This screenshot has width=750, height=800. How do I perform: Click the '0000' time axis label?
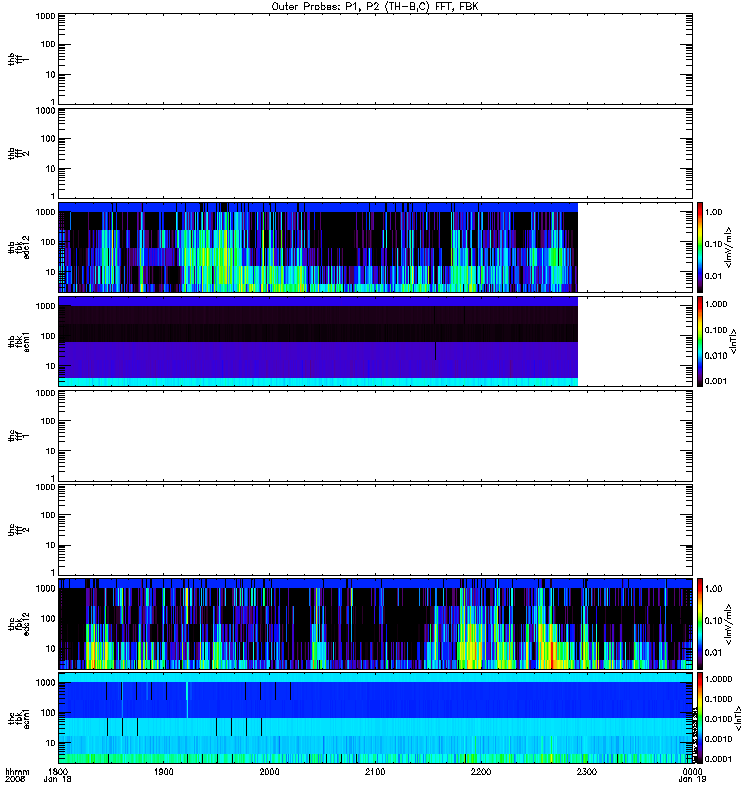[692, 771]
